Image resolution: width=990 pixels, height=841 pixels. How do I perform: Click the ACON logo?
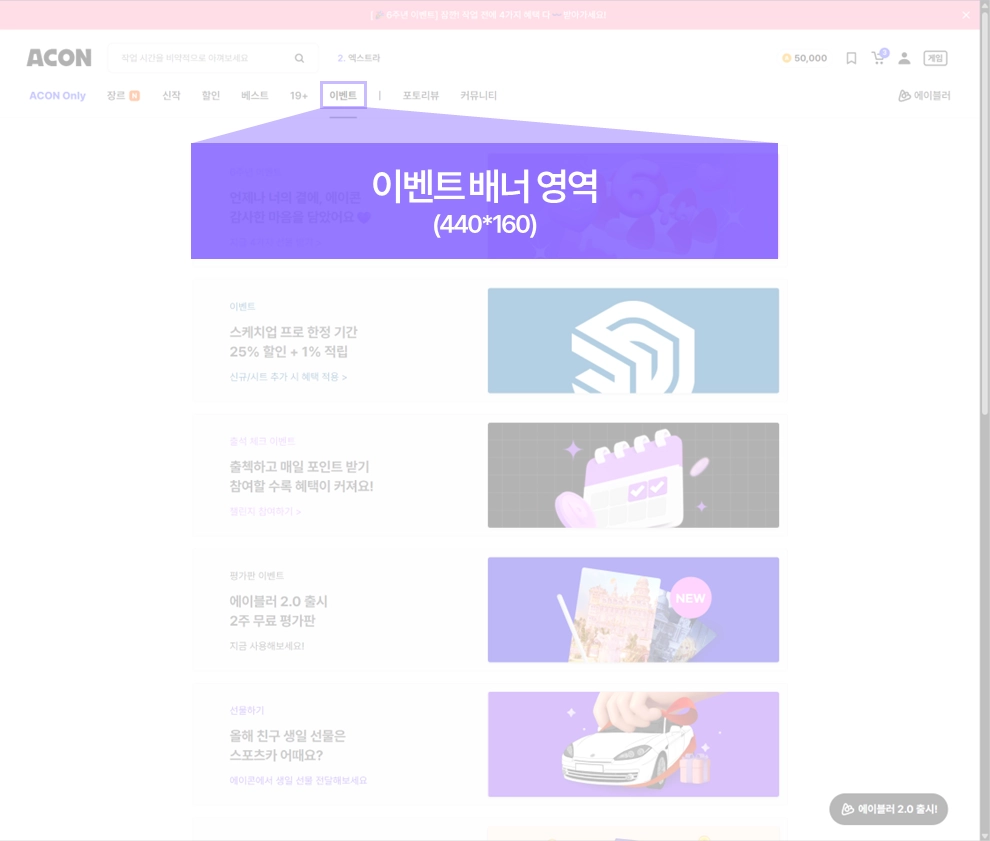[59, 58]
